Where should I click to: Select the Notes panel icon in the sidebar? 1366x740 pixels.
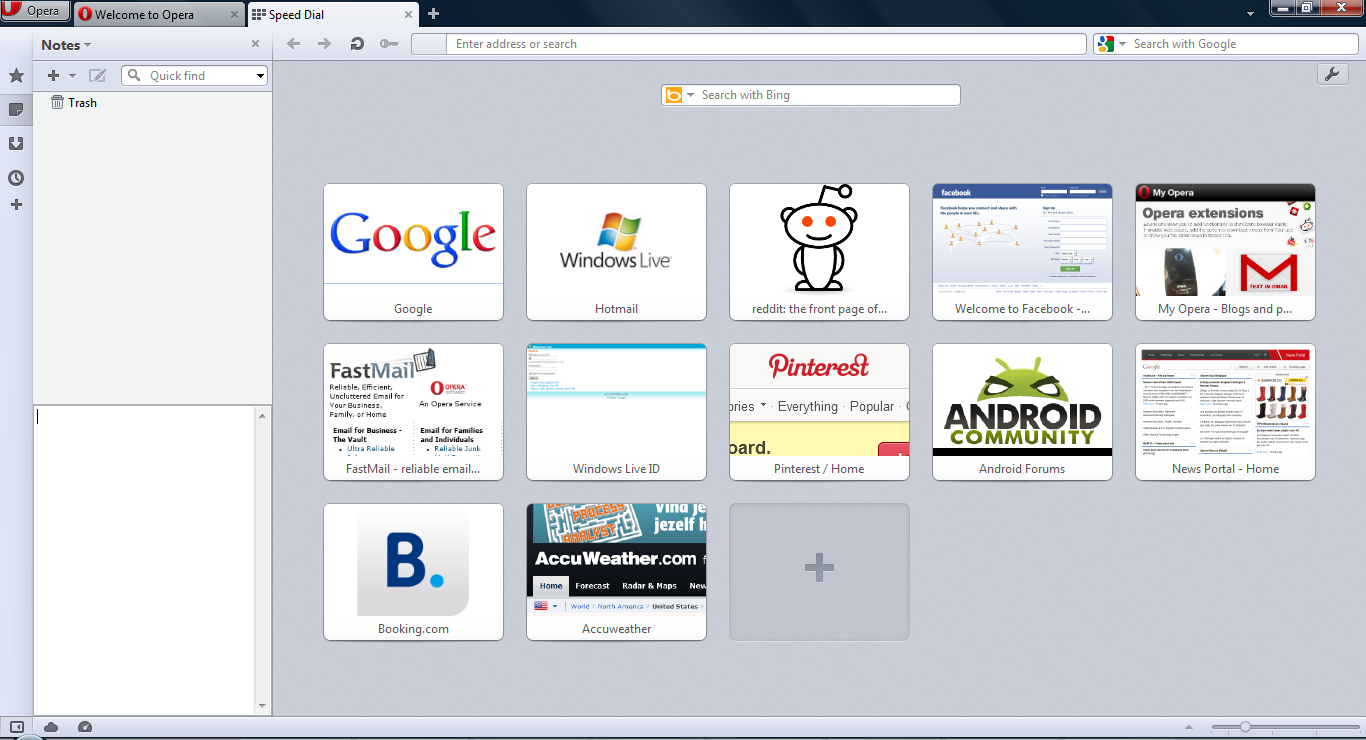pyautogui.click(x=16, y=109)
